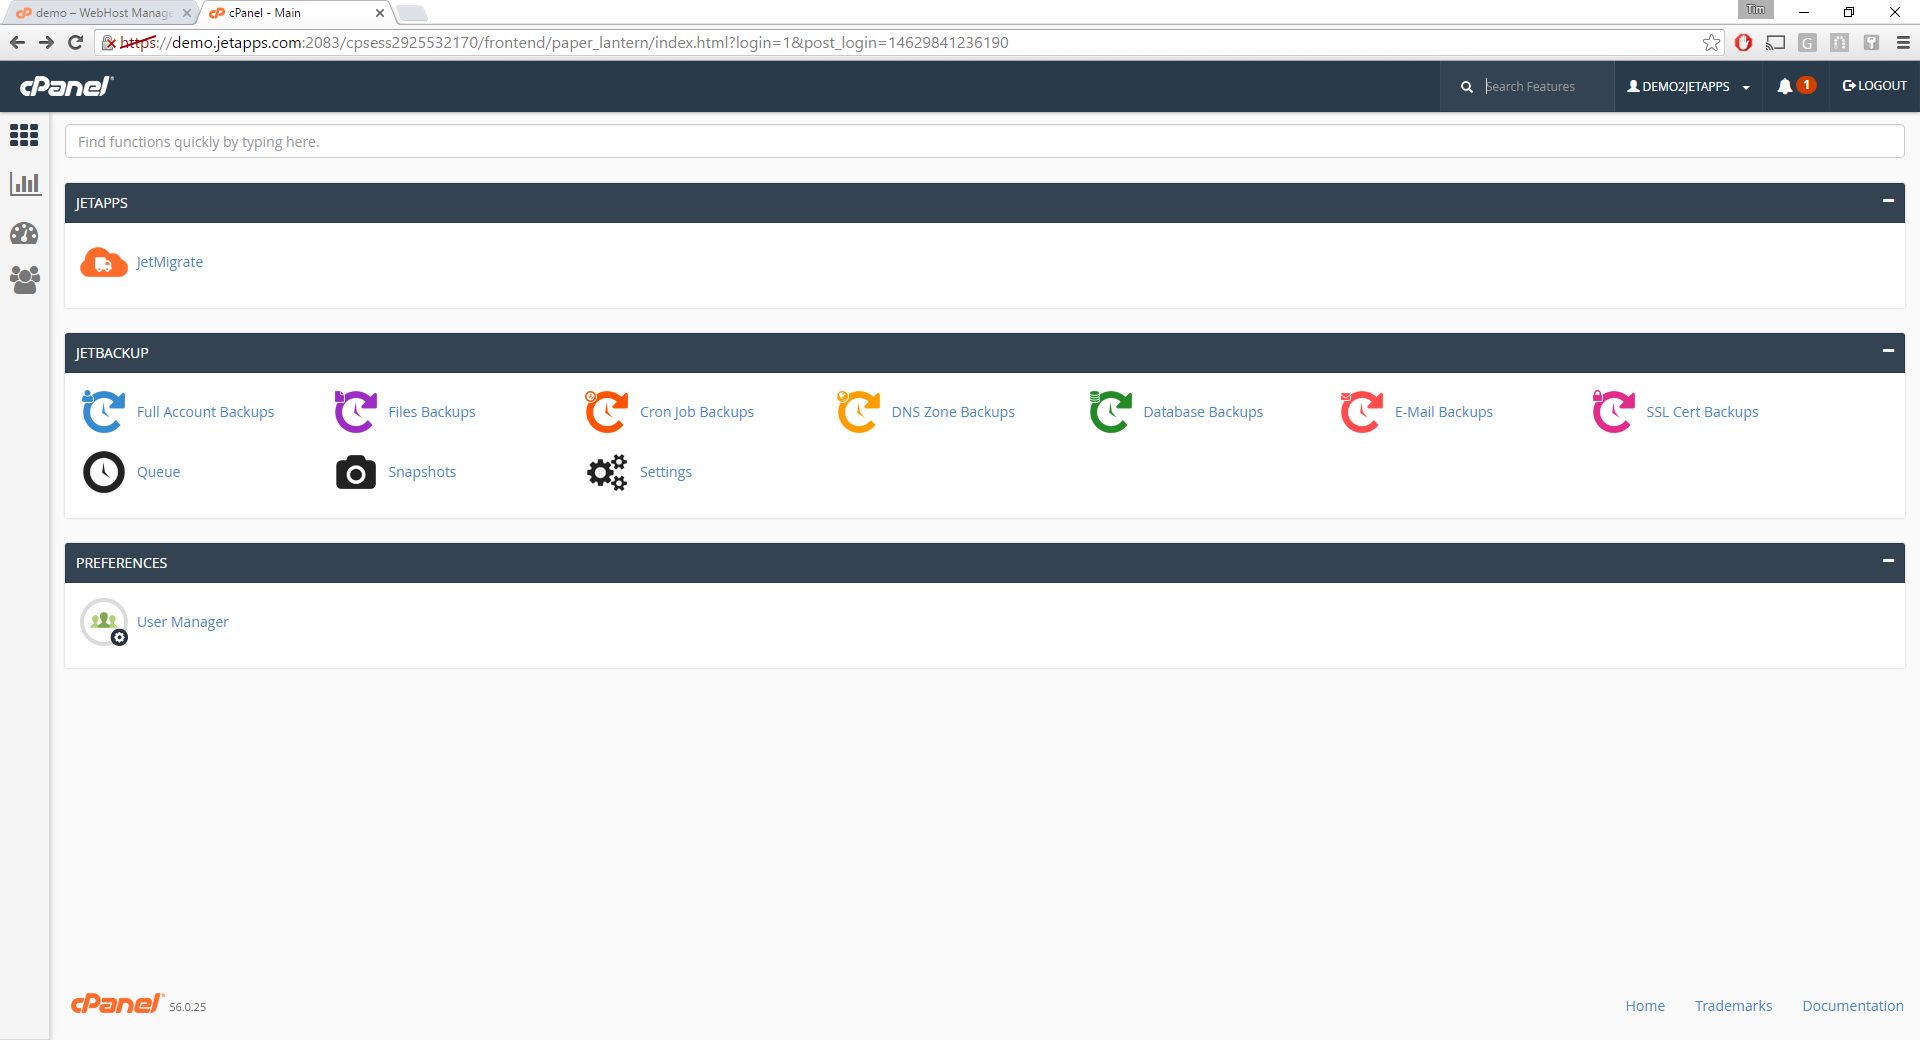Collapse the PREFERENCES section

(x=1888, y=561)
